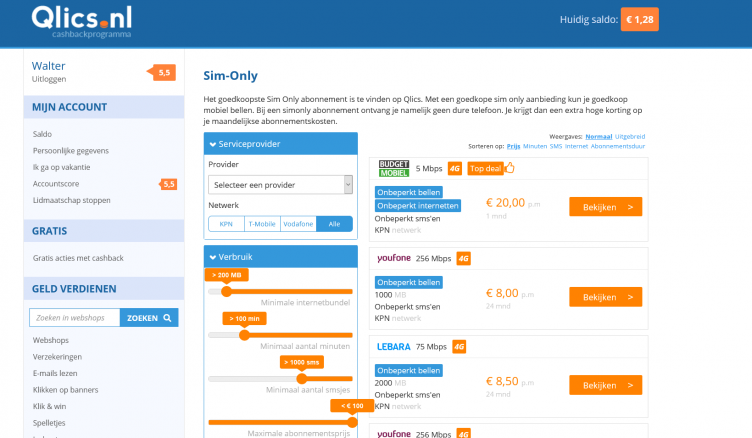The height and width of the screenshot is (438, 752).
Task: Click the 'Zoeken in webshops' search field
Action: coord(75,318)
